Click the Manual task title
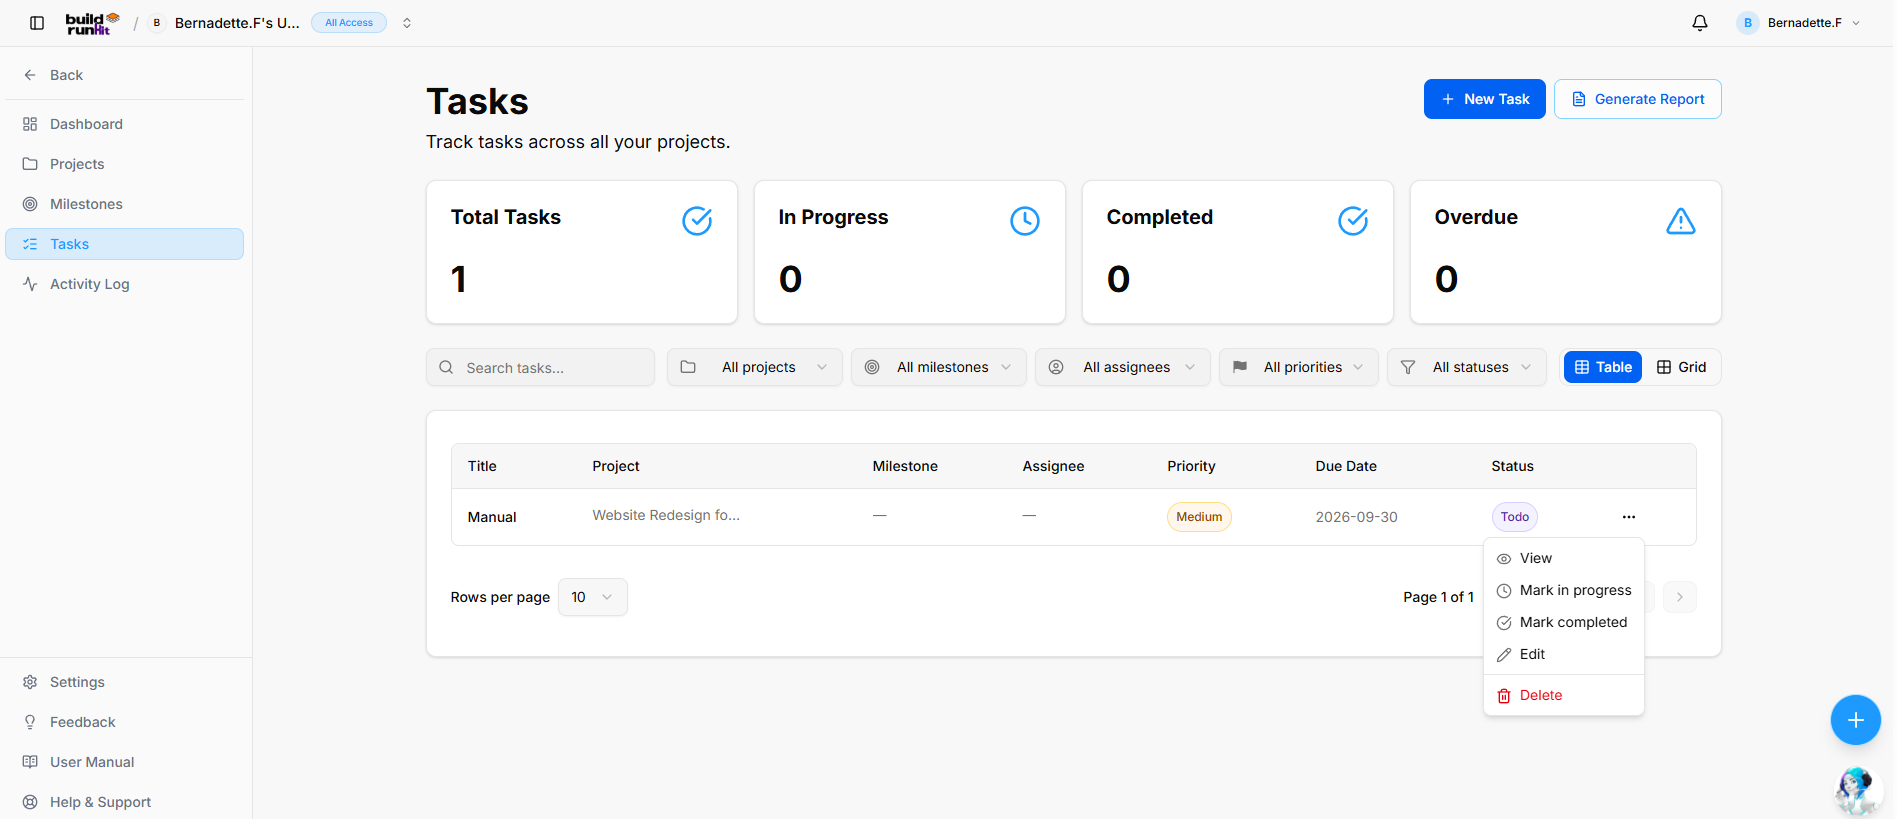1897x819 pixels. (x=492, y=517)
